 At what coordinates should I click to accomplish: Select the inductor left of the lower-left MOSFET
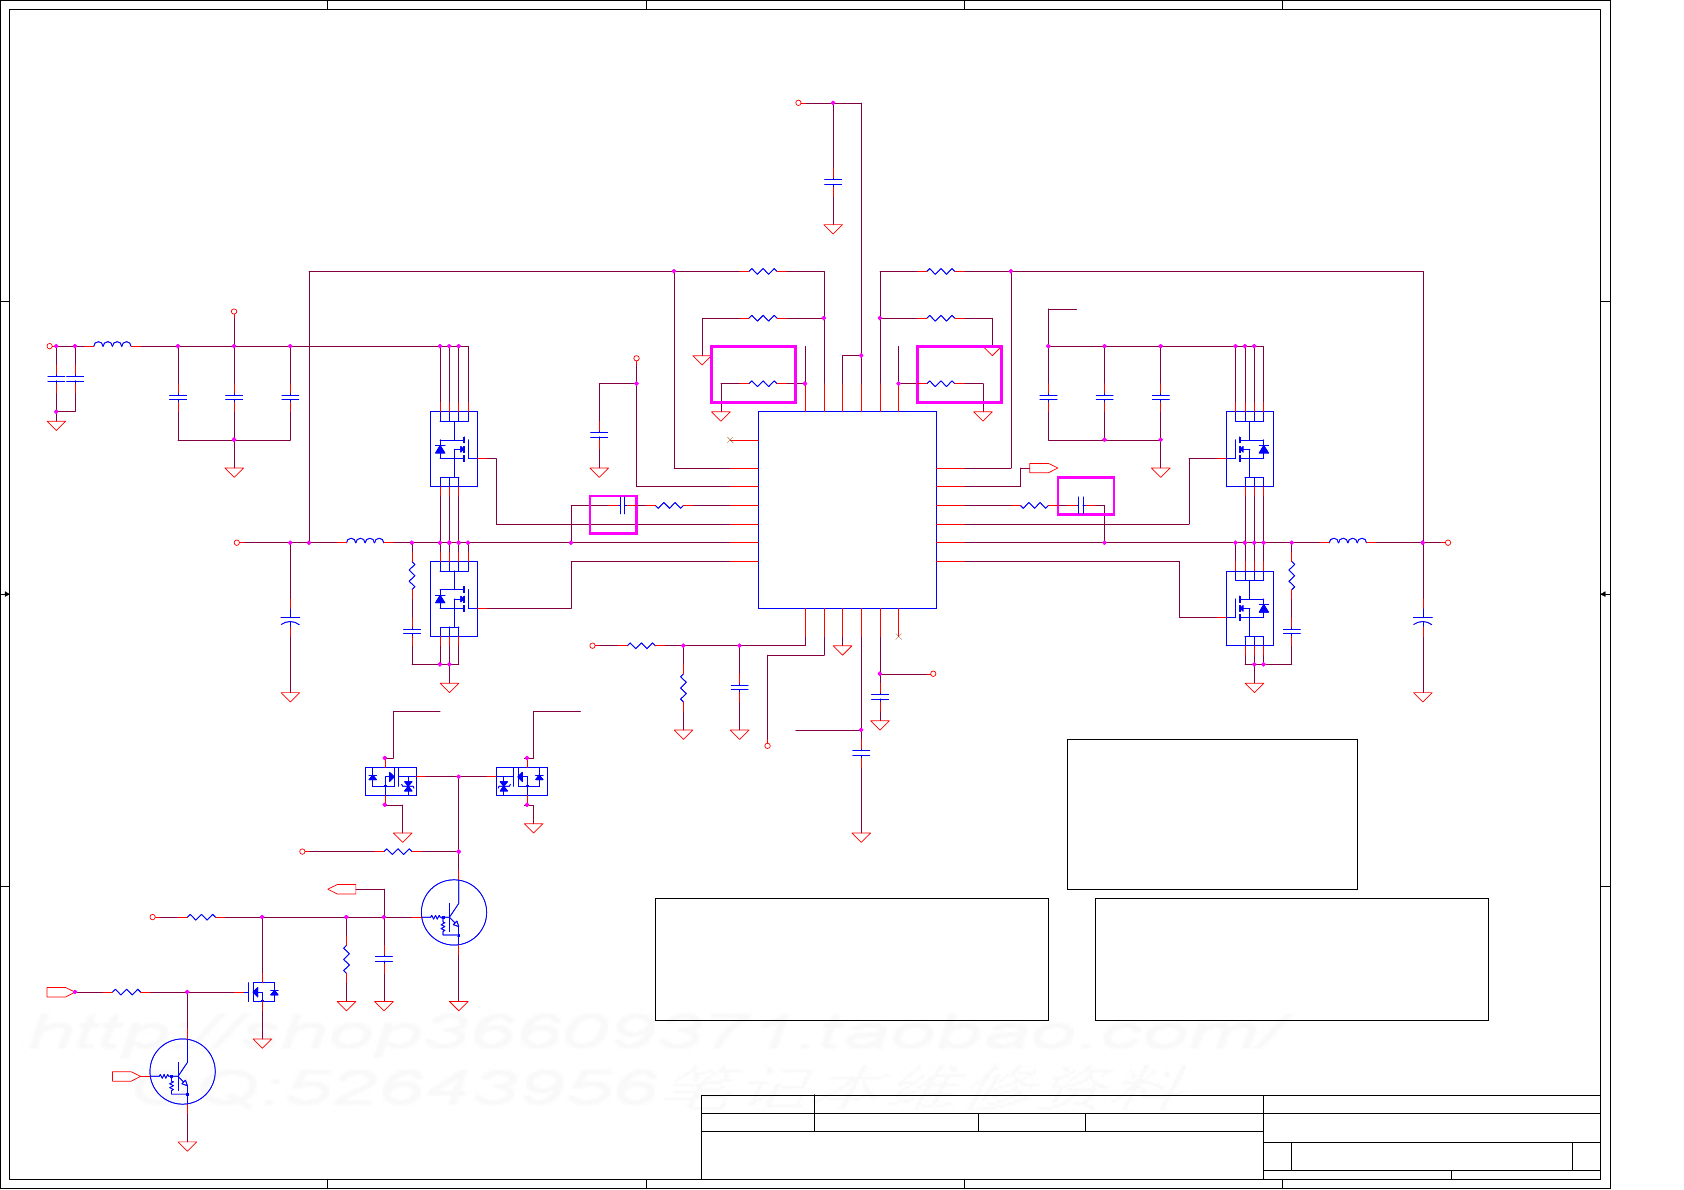(365, 541)
